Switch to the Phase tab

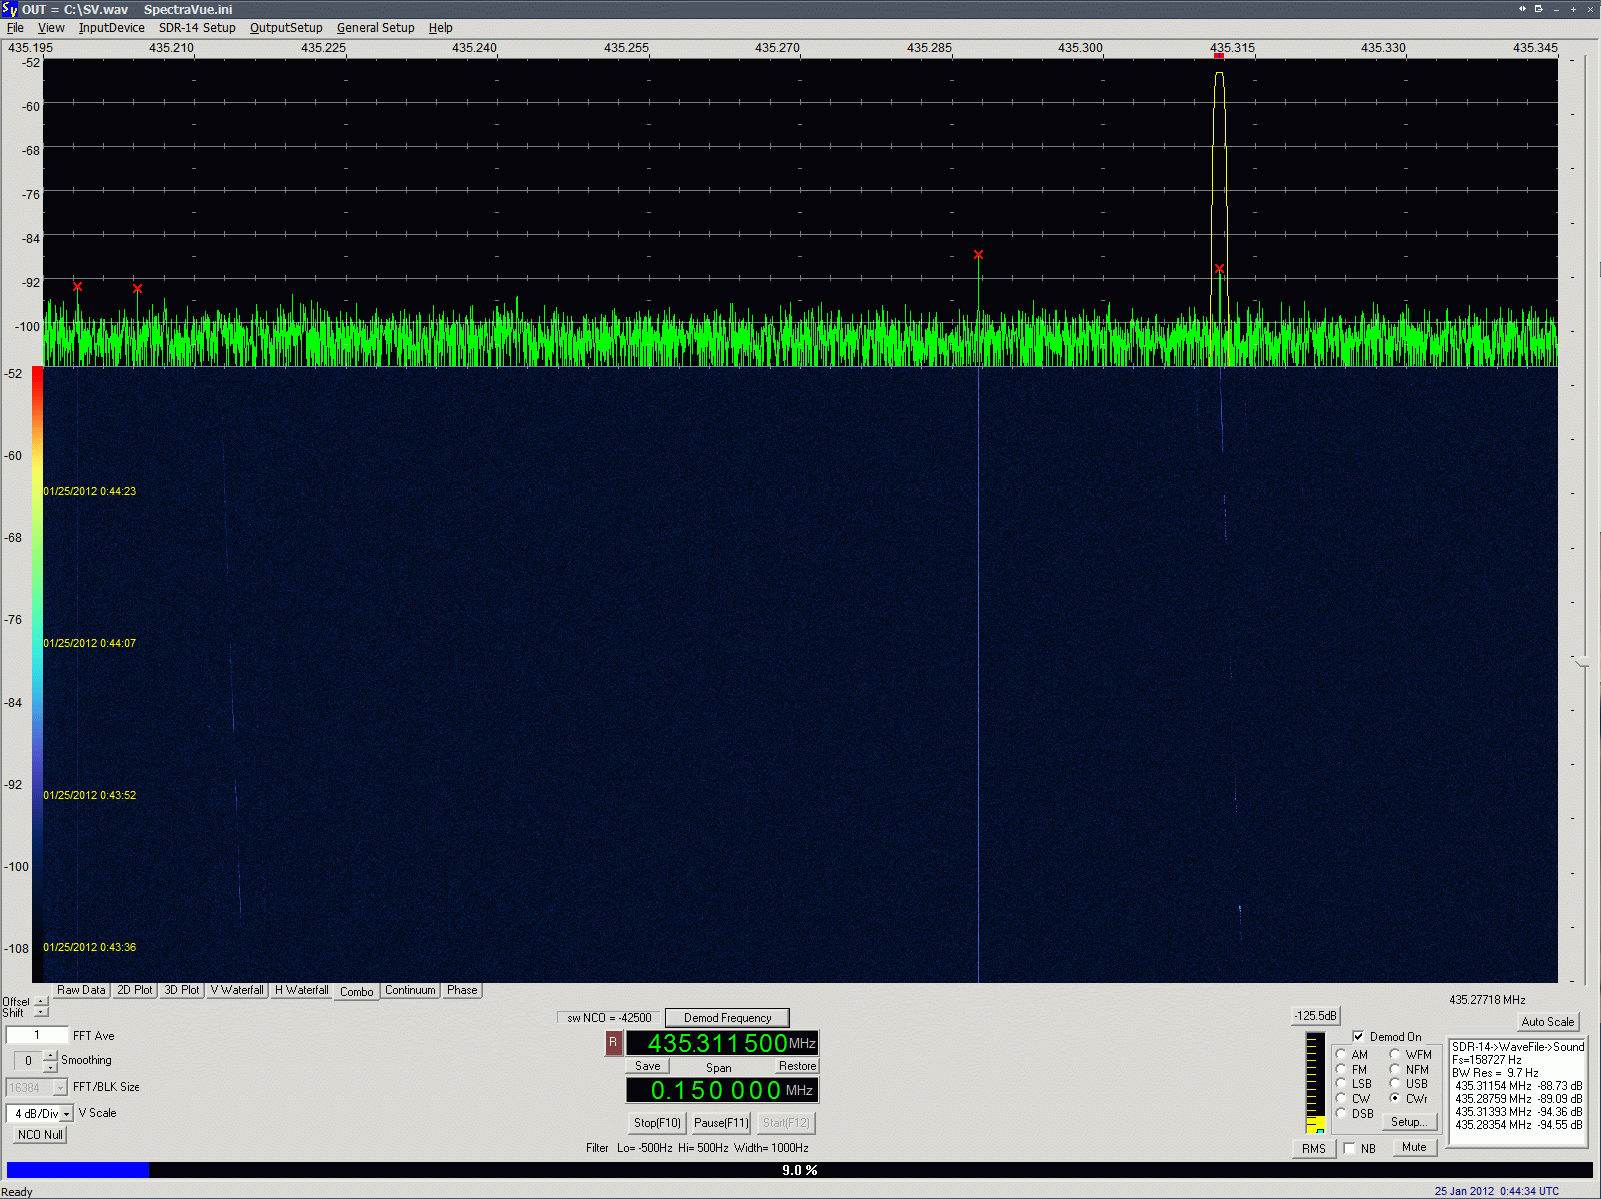(x=462, y=990)
